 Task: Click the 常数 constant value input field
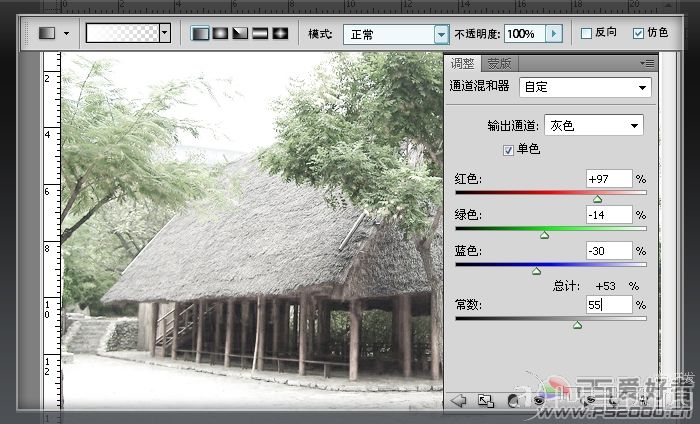click(609, 305)
